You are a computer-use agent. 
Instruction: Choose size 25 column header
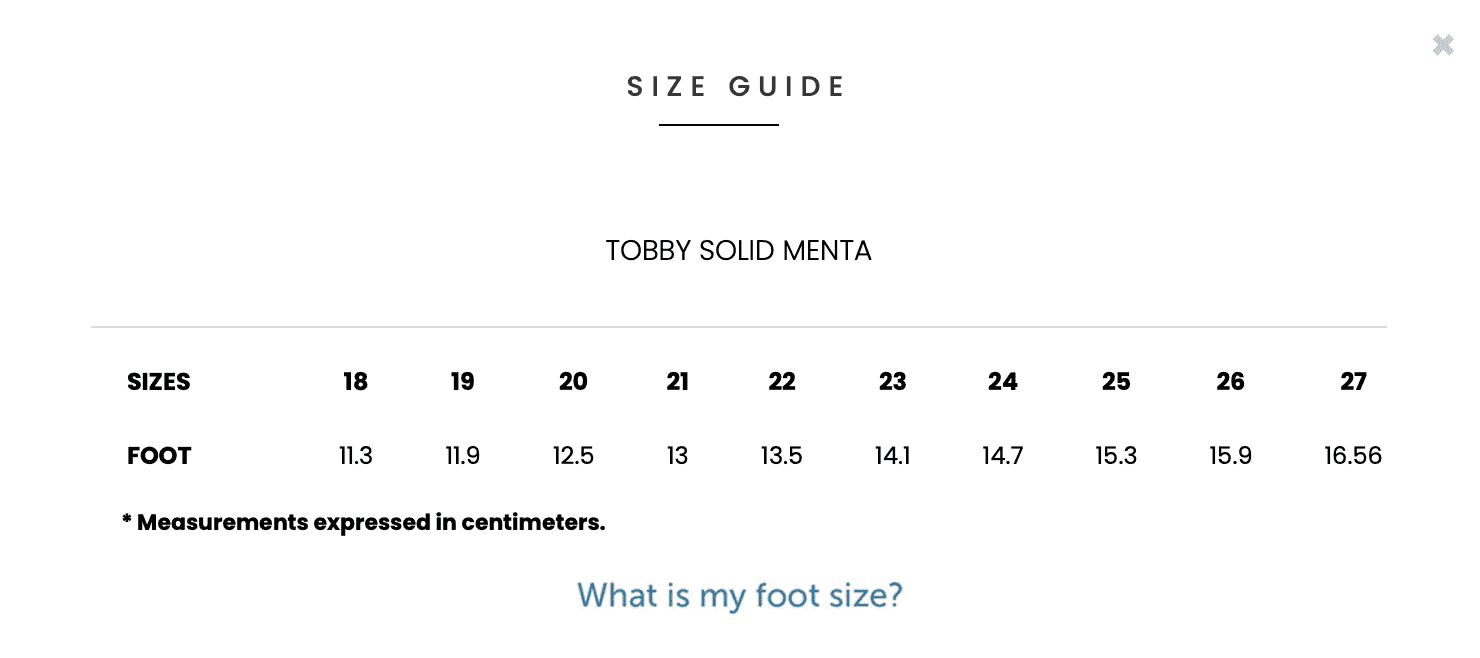point(1116,382)
